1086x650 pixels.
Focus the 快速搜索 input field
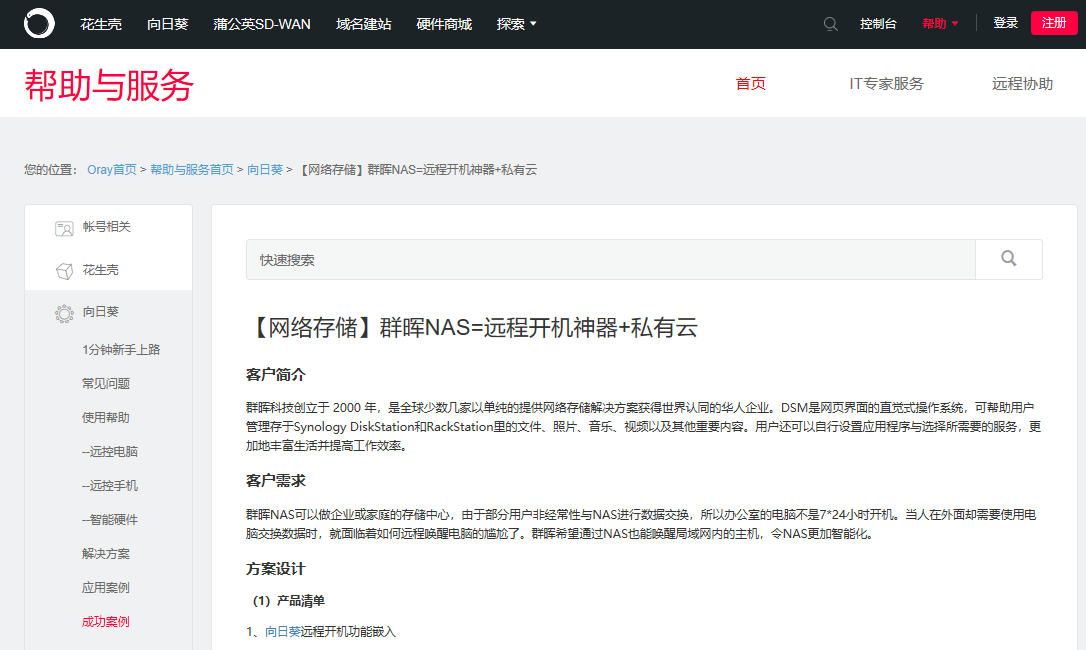click(610, 259)
